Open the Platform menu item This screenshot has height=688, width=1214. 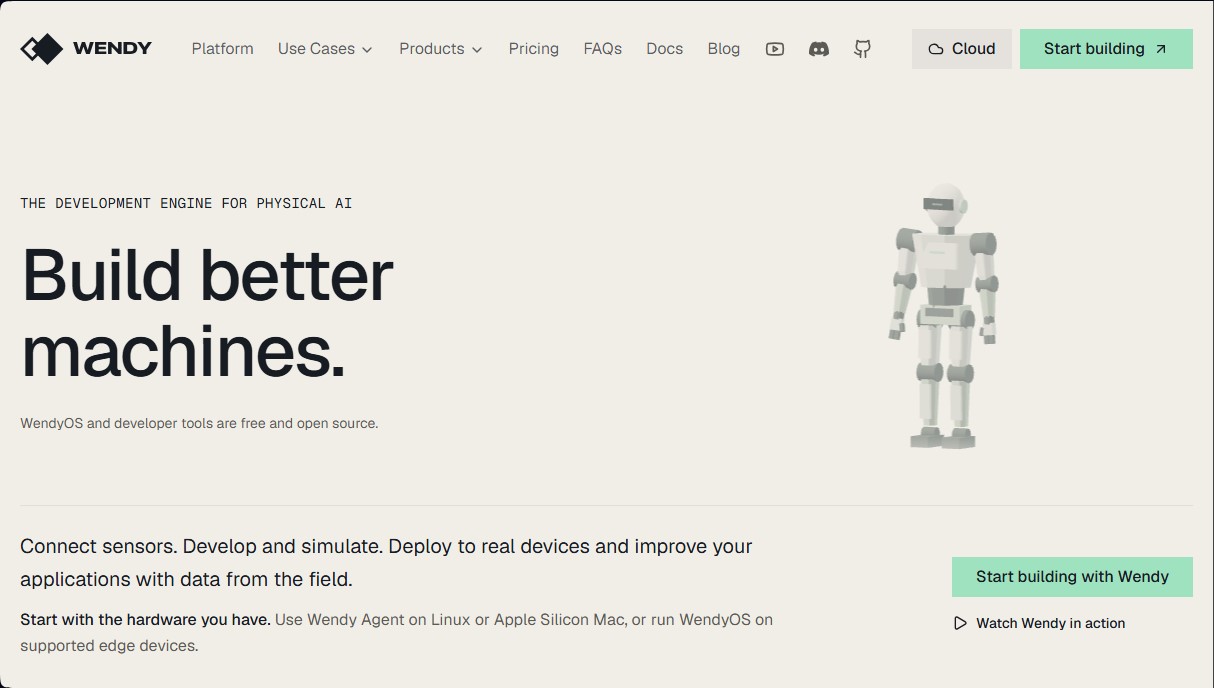(x=223, y=49)
